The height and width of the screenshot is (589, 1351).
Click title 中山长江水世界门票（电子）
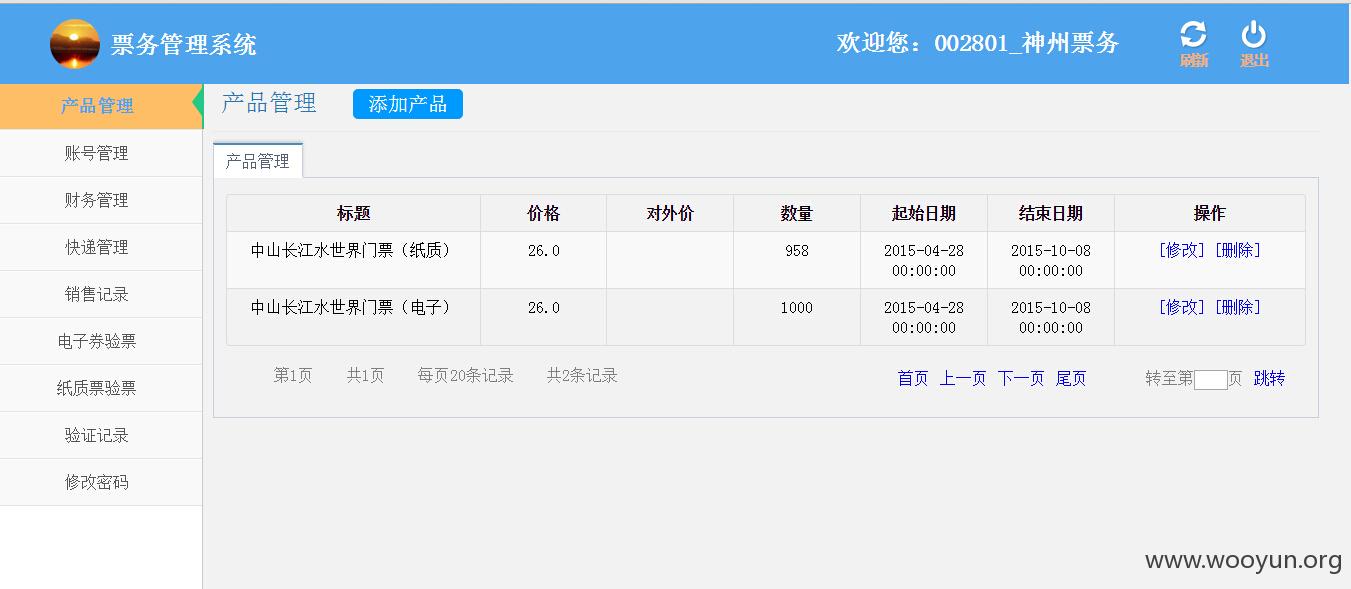point(354,307)
